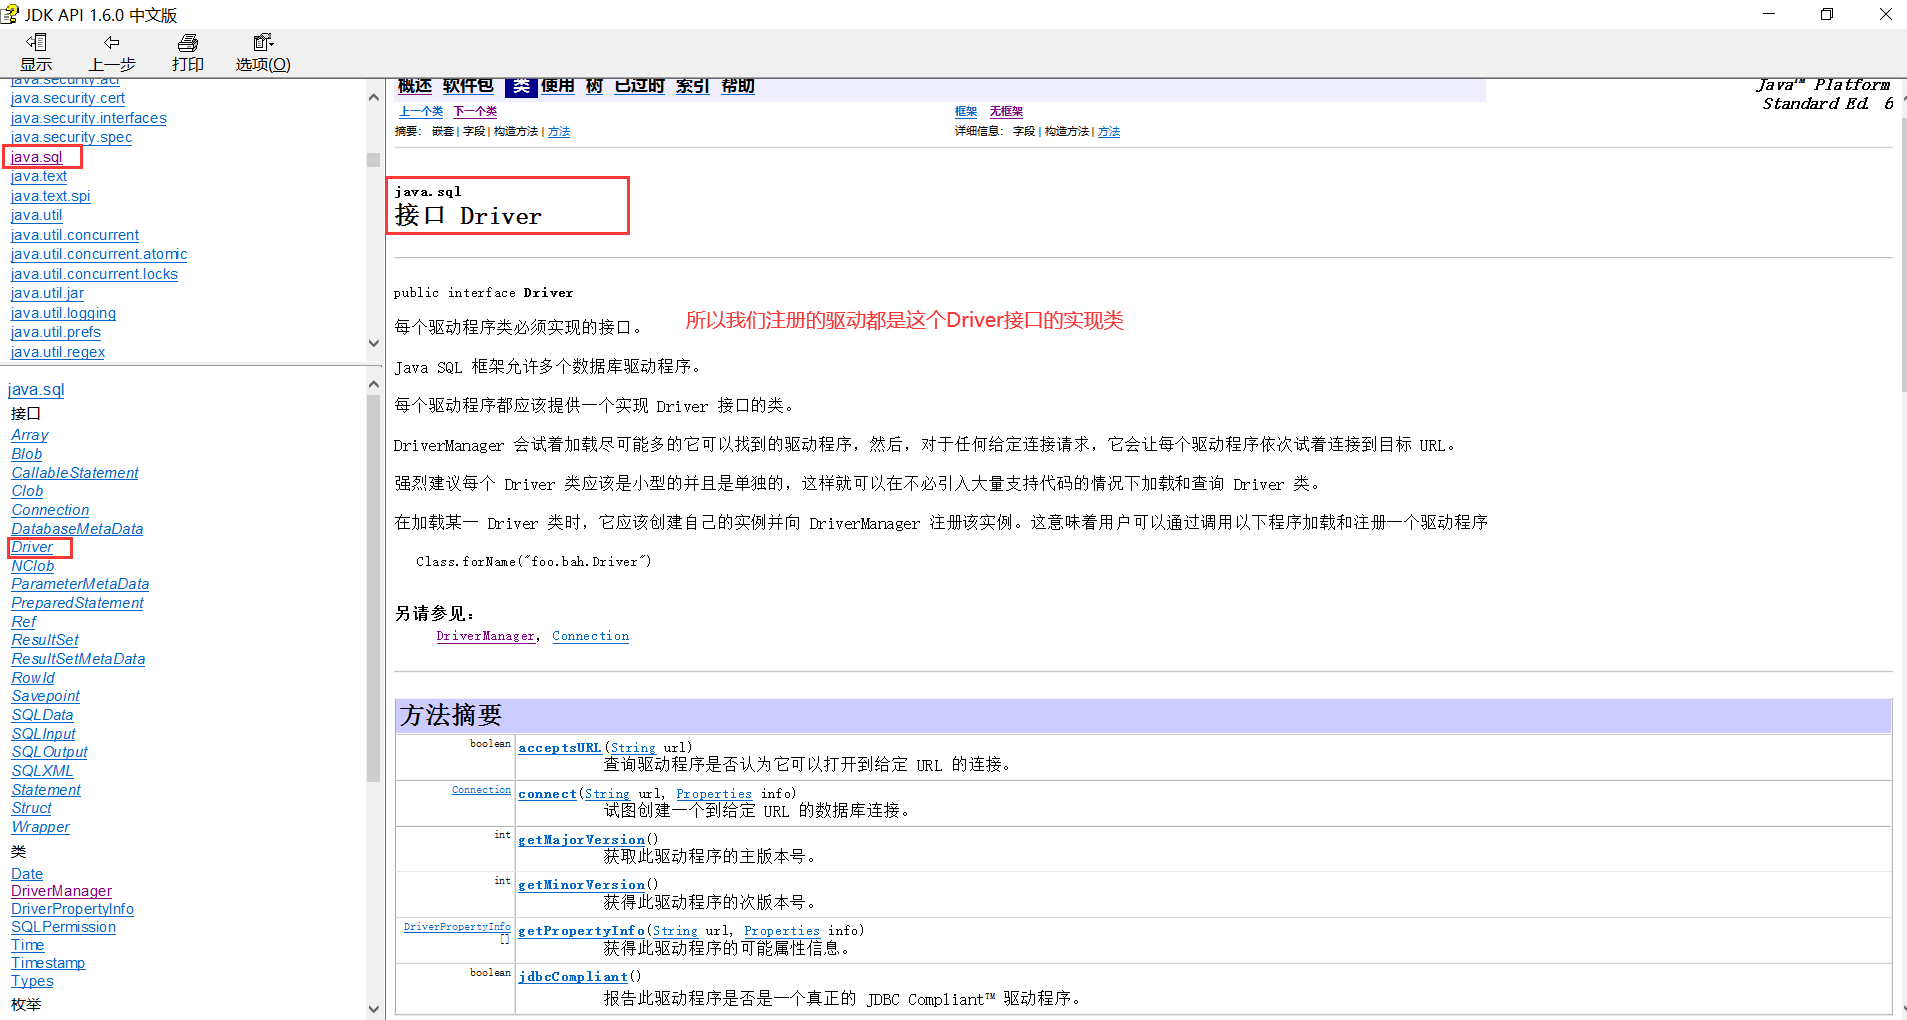Viewport: 1907px width, 1020px height.
Task: Open the java.sql package link in top list
Action: [x=36, y=157]
